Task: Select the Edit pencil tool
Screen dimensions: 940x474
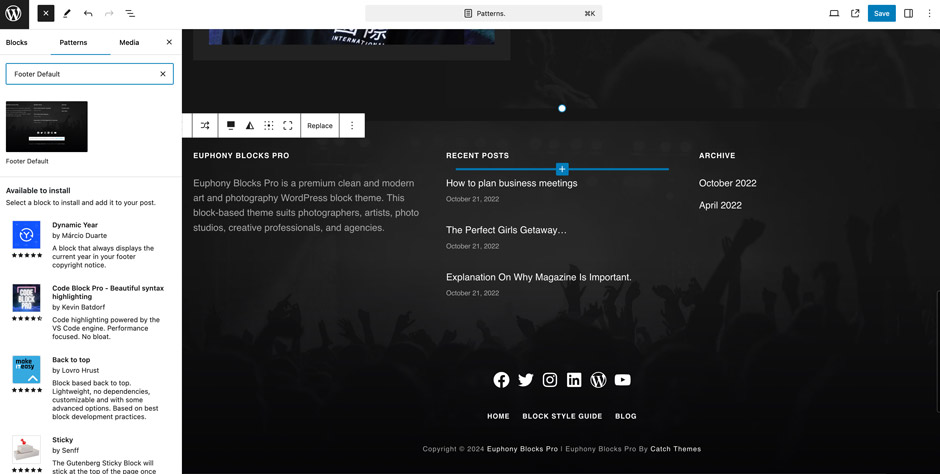Action: (x=67, y=14)
